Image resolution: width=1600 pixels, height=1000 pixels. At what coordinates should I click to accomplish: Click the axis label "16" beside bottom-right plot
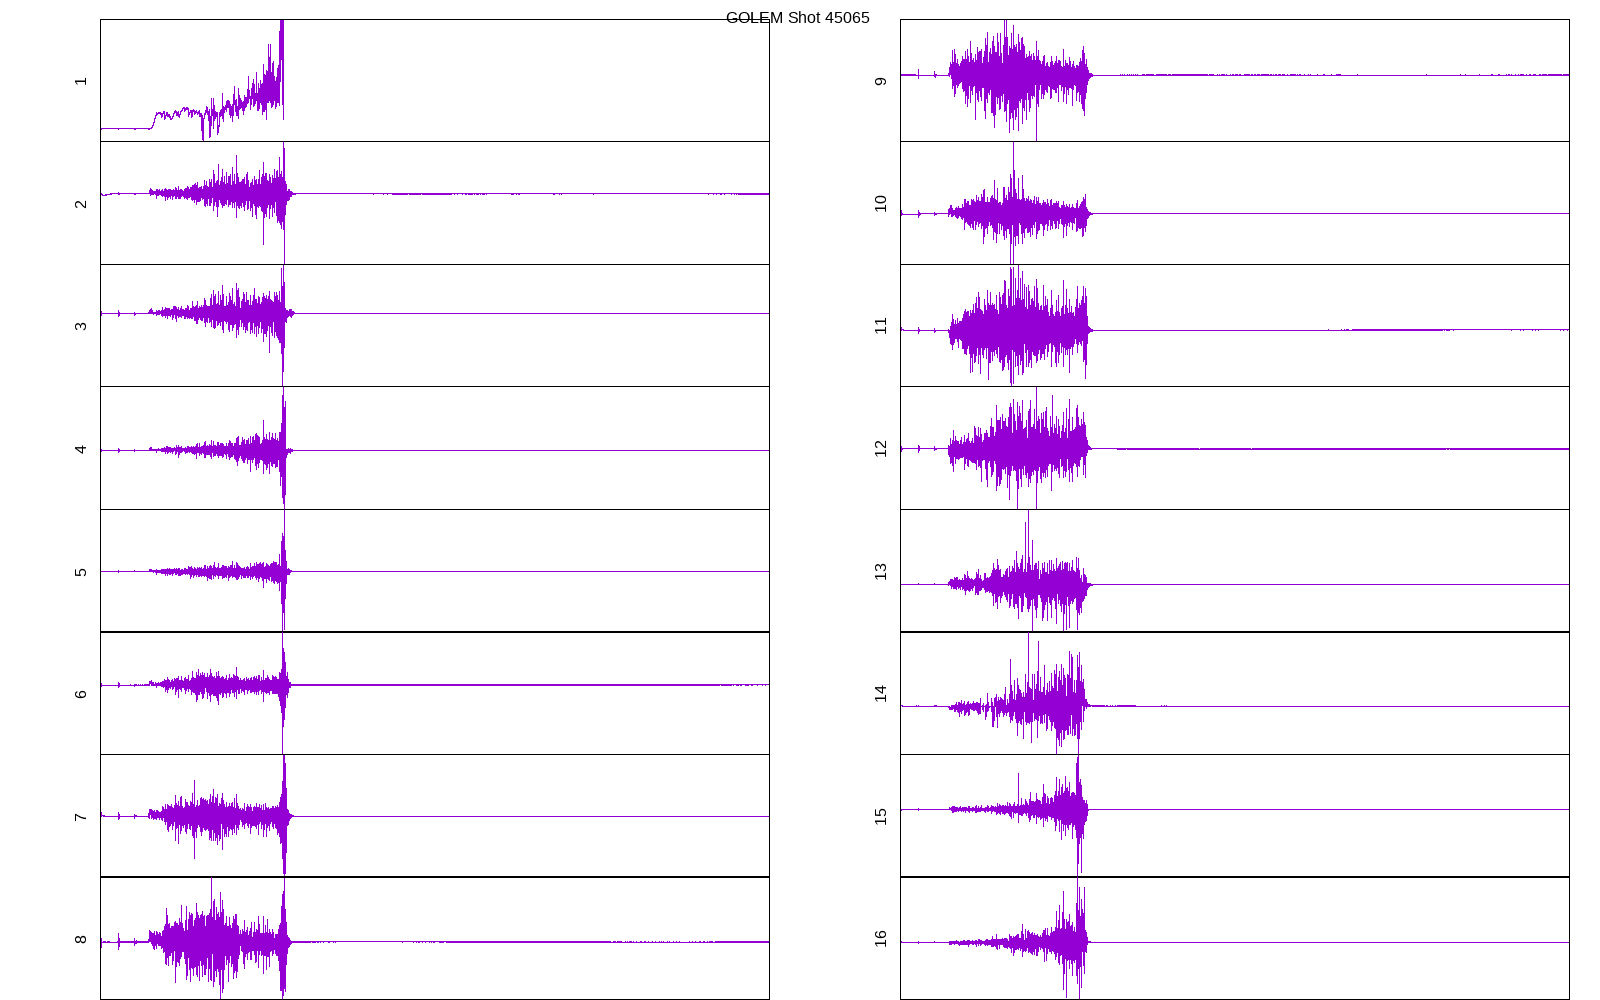pos(880,938)
